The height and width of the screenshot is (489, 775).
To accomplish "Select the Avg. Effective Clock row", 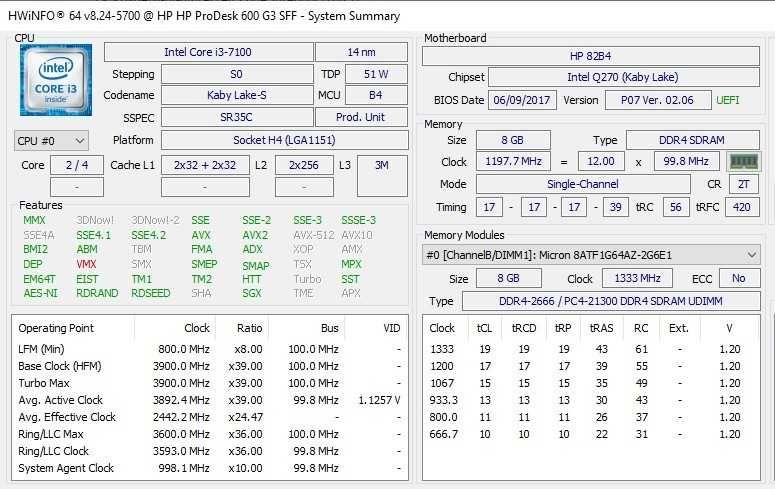I will coord(210,417).
